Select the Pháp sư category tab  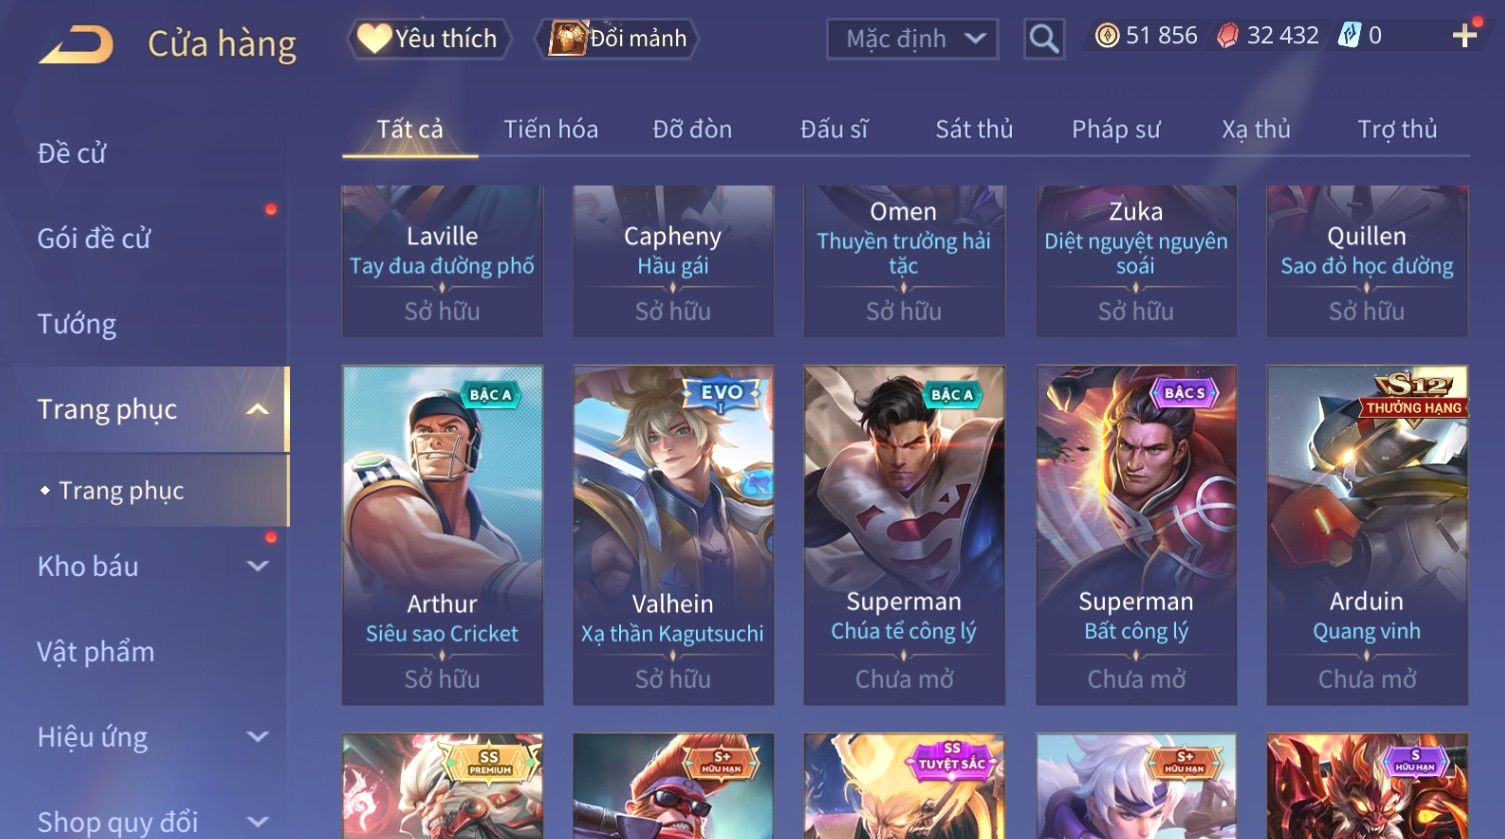1116,129
